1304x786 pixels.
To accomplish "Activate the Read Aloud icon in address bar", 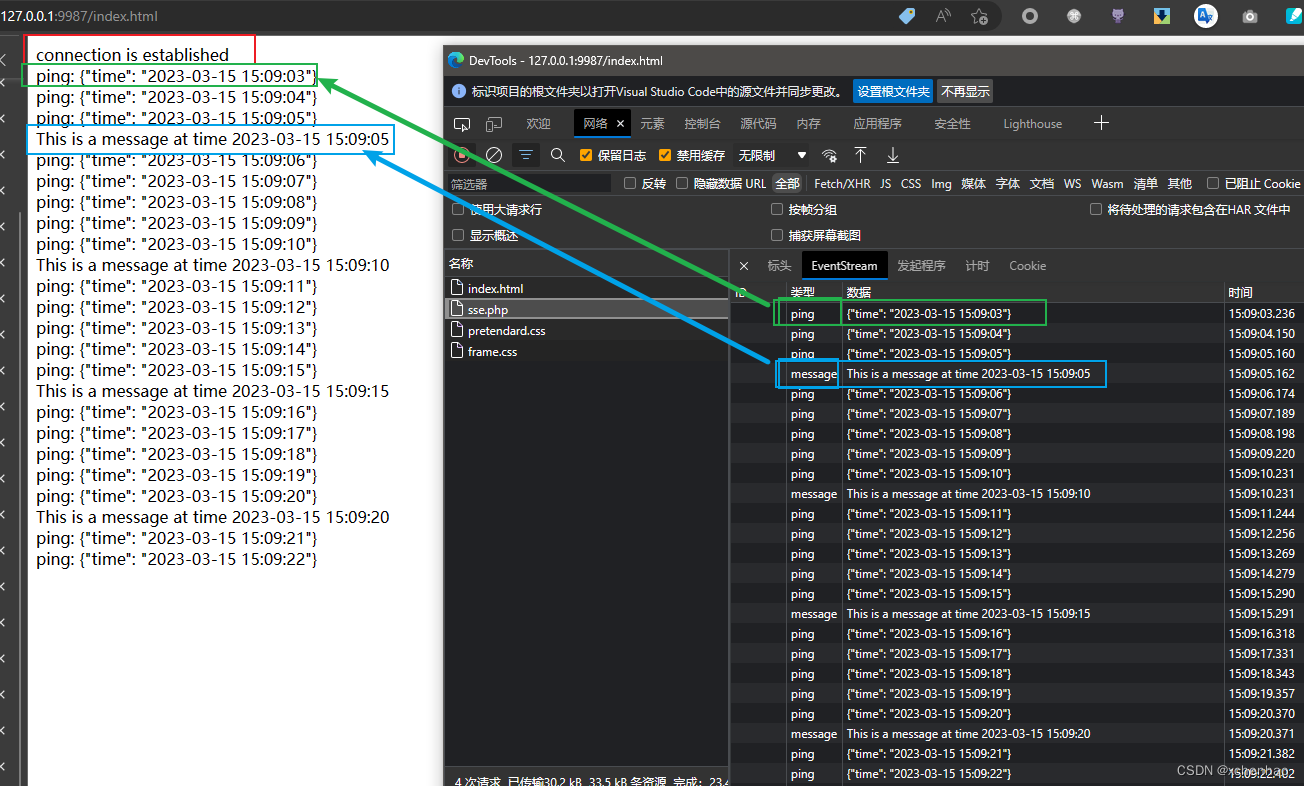I will 943,16.
